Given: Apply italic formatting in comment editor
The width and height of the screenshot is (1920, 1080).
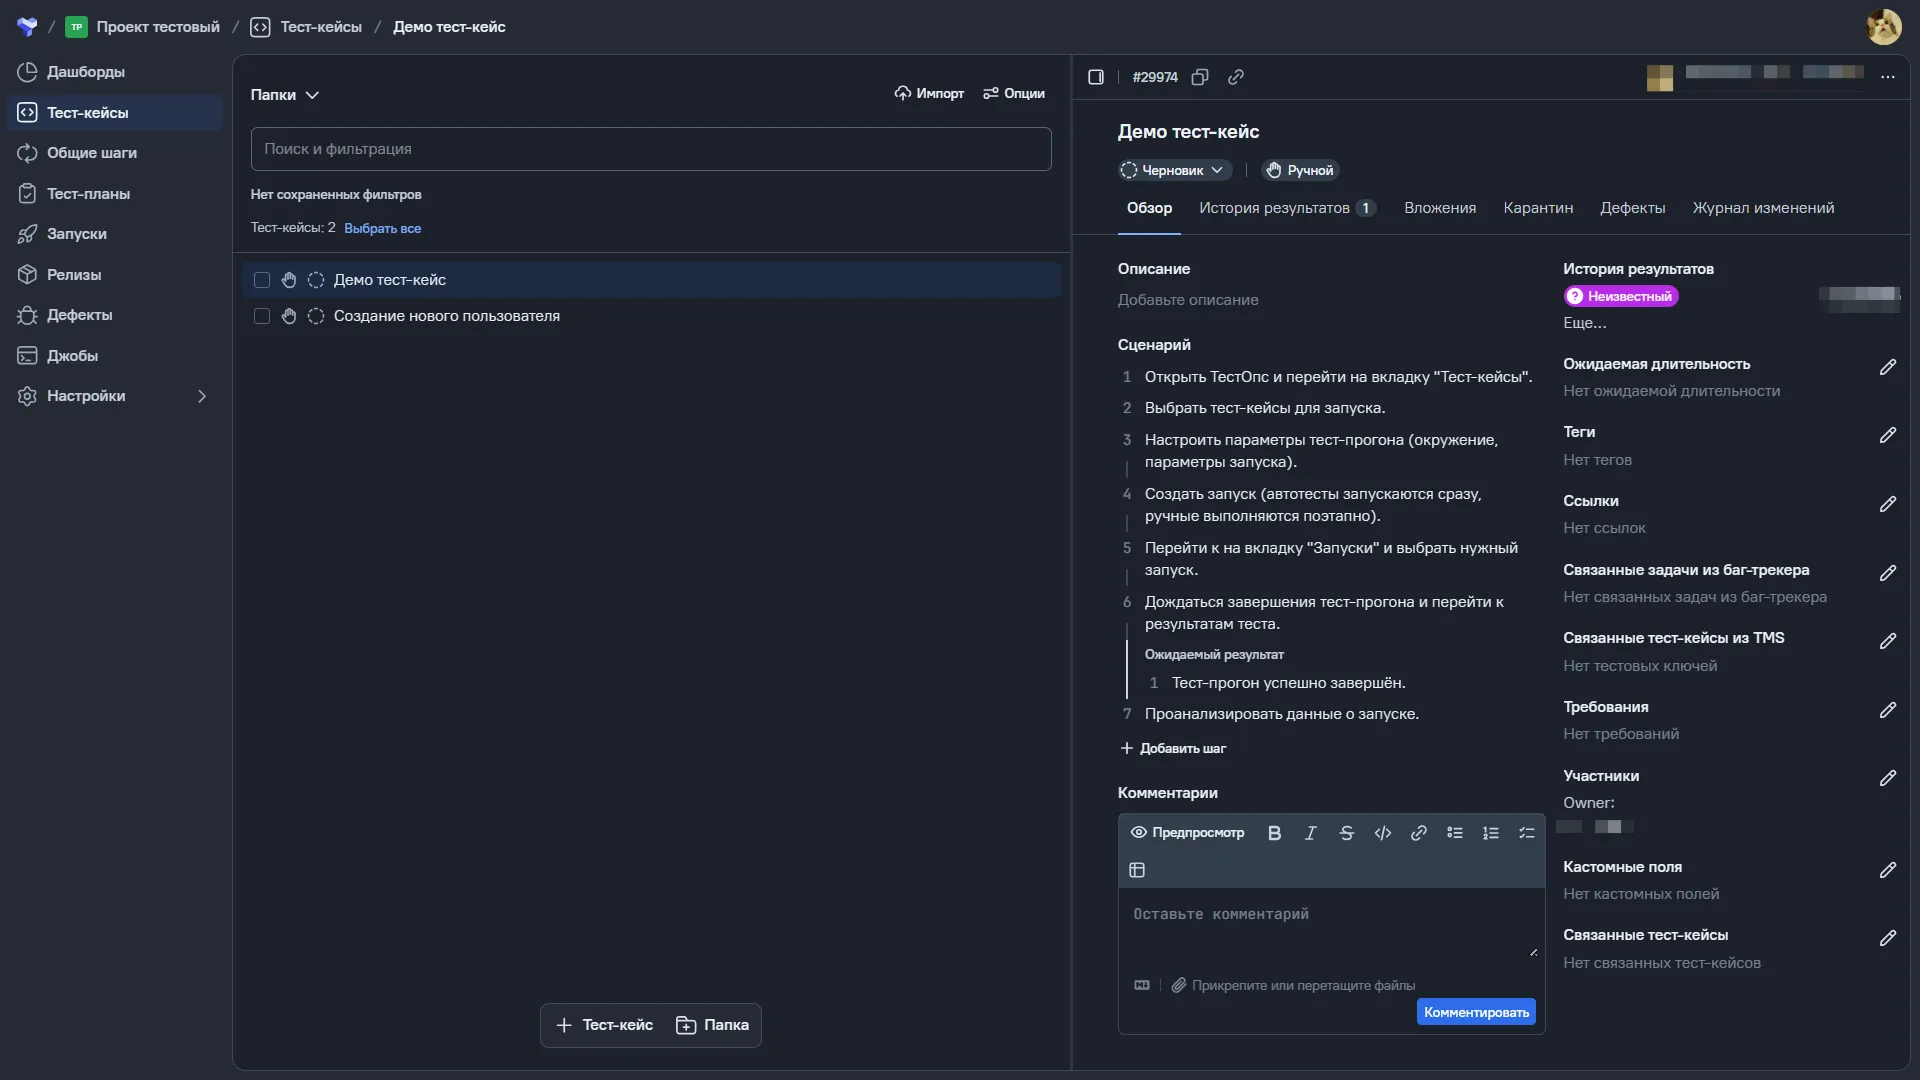Looking at the screenshot, I should pos(1310,833).
